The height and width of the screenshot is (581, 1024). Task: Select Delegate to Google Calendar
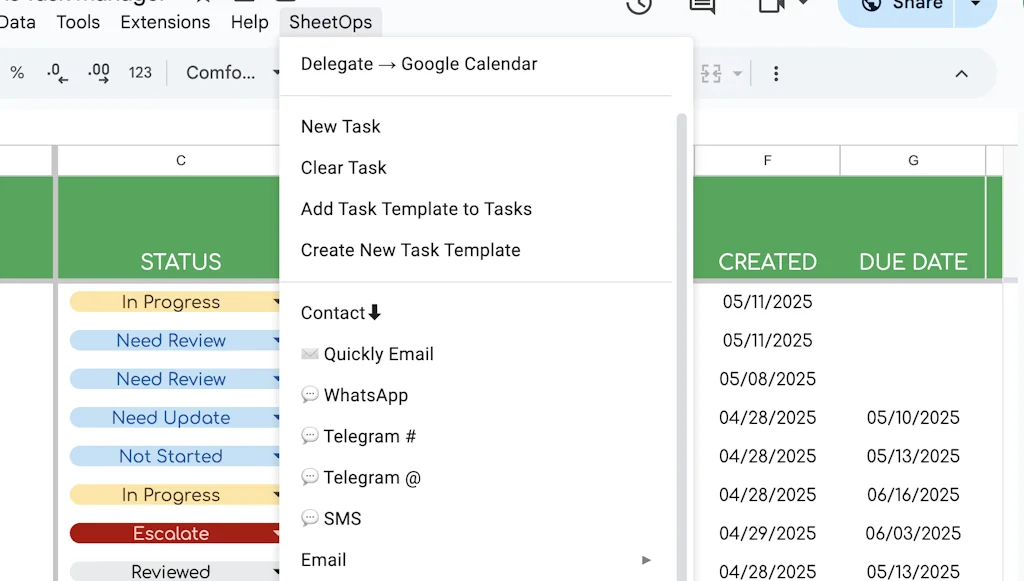pos(418,63)
